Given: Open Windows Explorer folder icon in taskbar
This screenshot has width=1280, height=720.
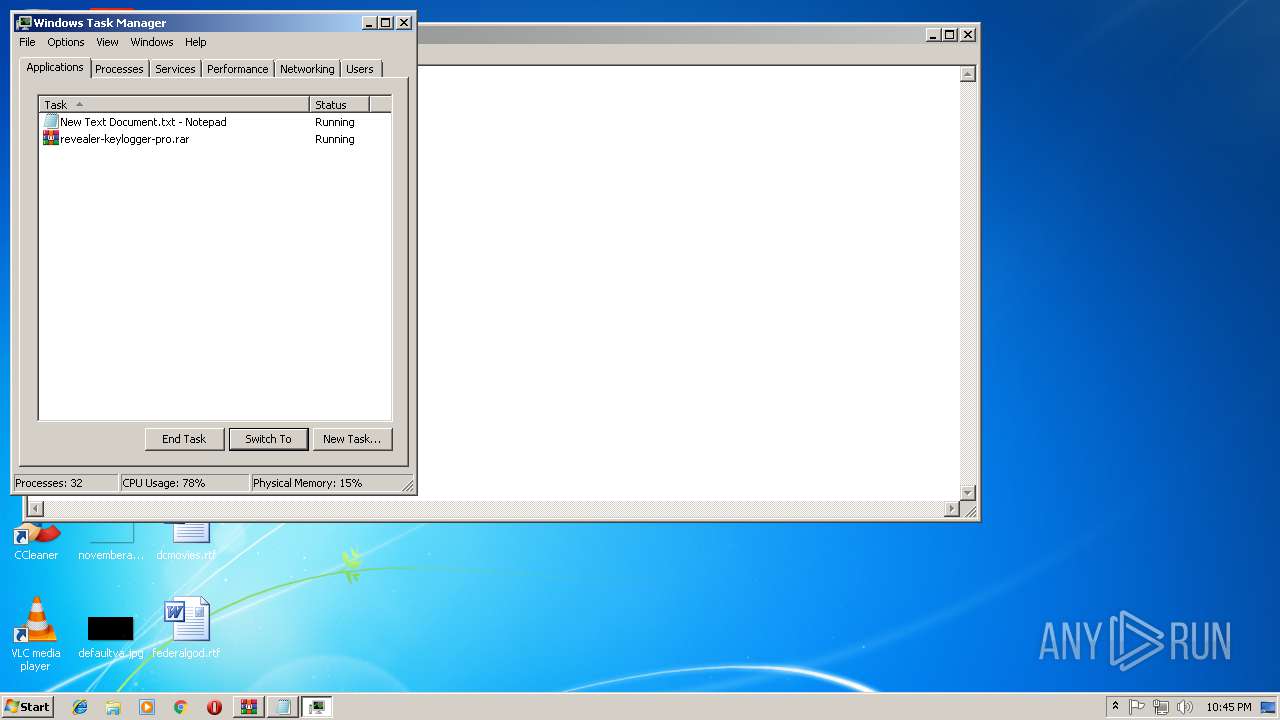Looking at the screenshot, I should [113, 707].
